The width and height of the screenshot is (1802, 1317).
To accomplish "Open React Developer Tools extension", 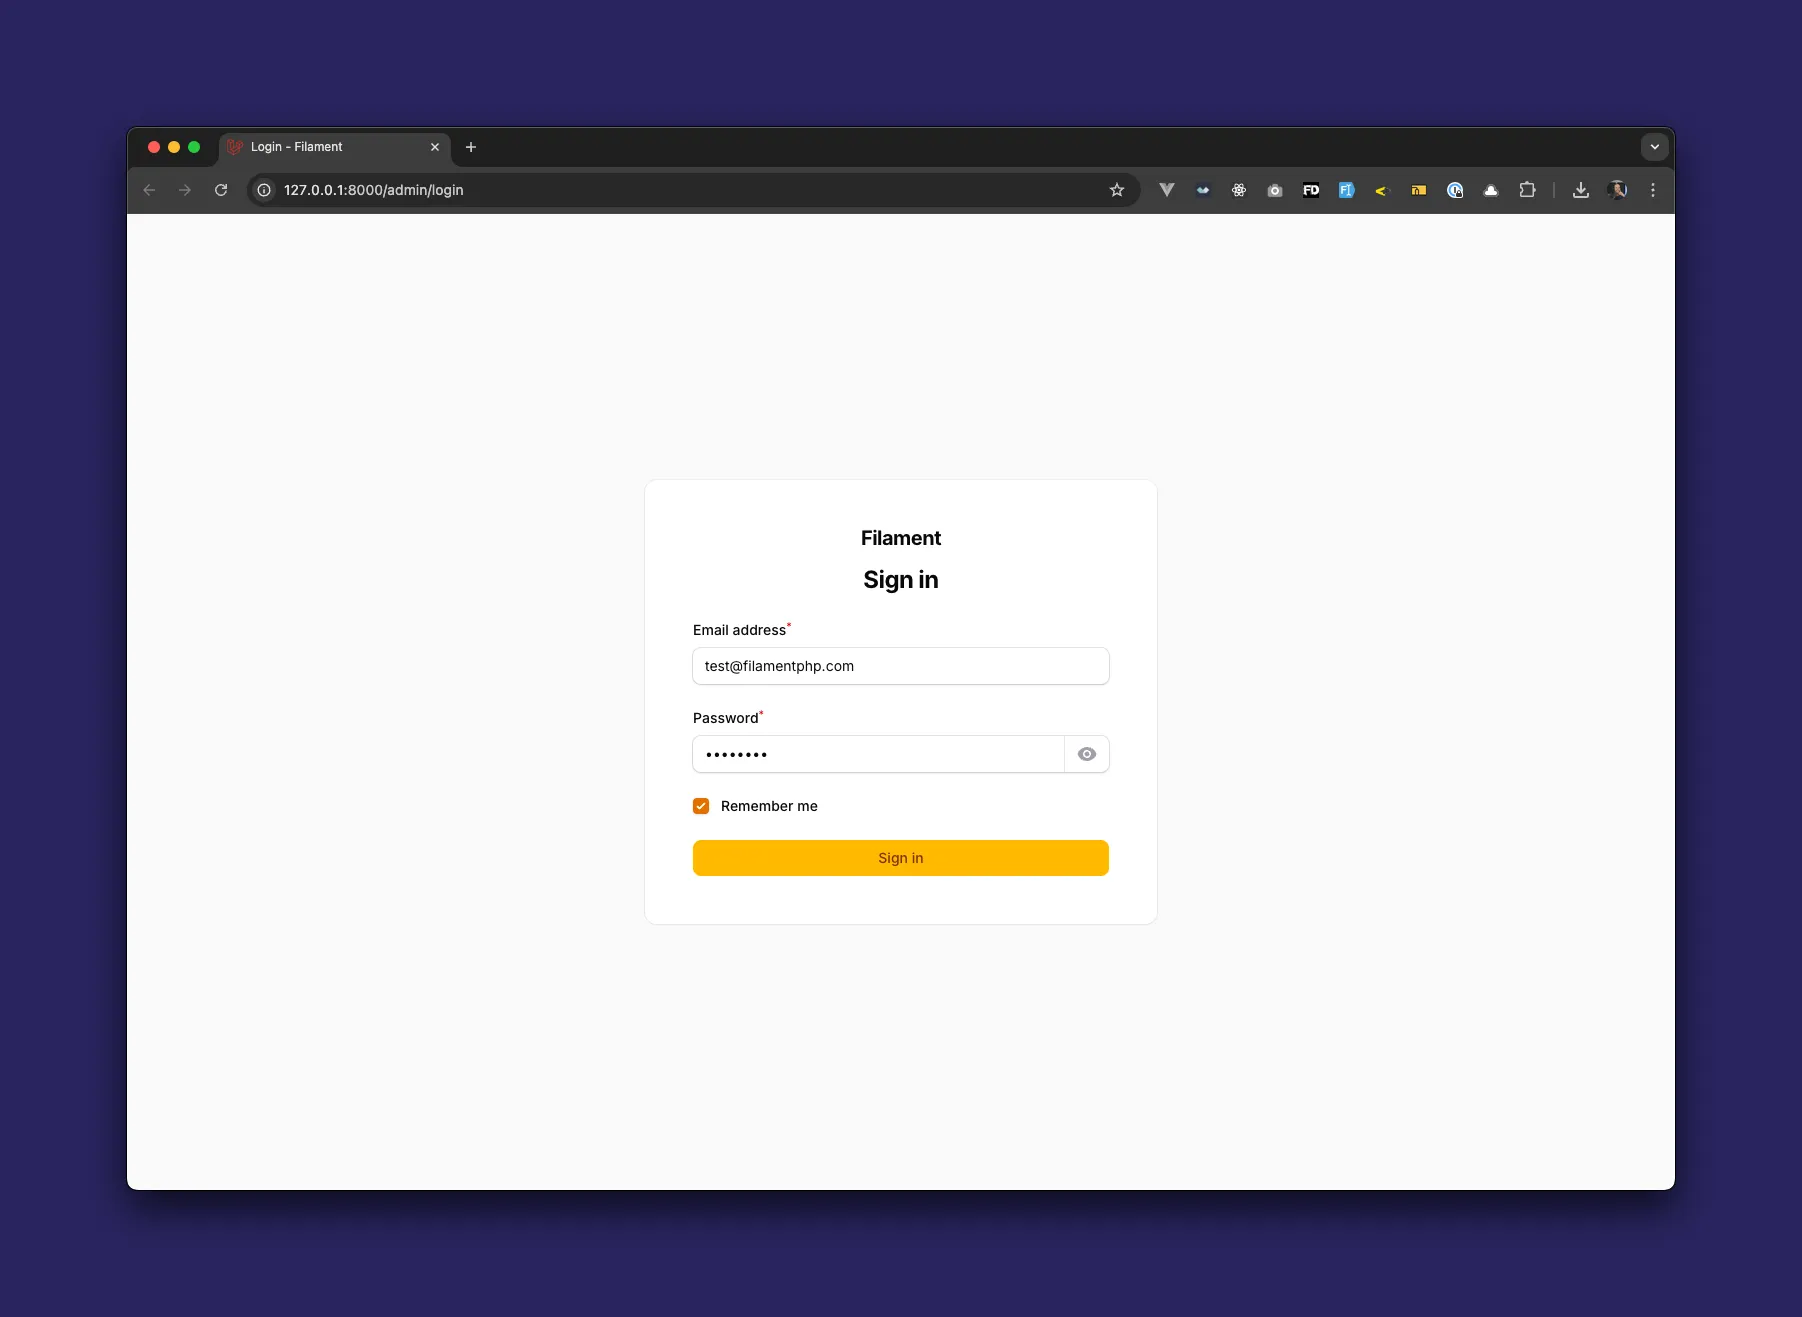I will click(1238, 190).
